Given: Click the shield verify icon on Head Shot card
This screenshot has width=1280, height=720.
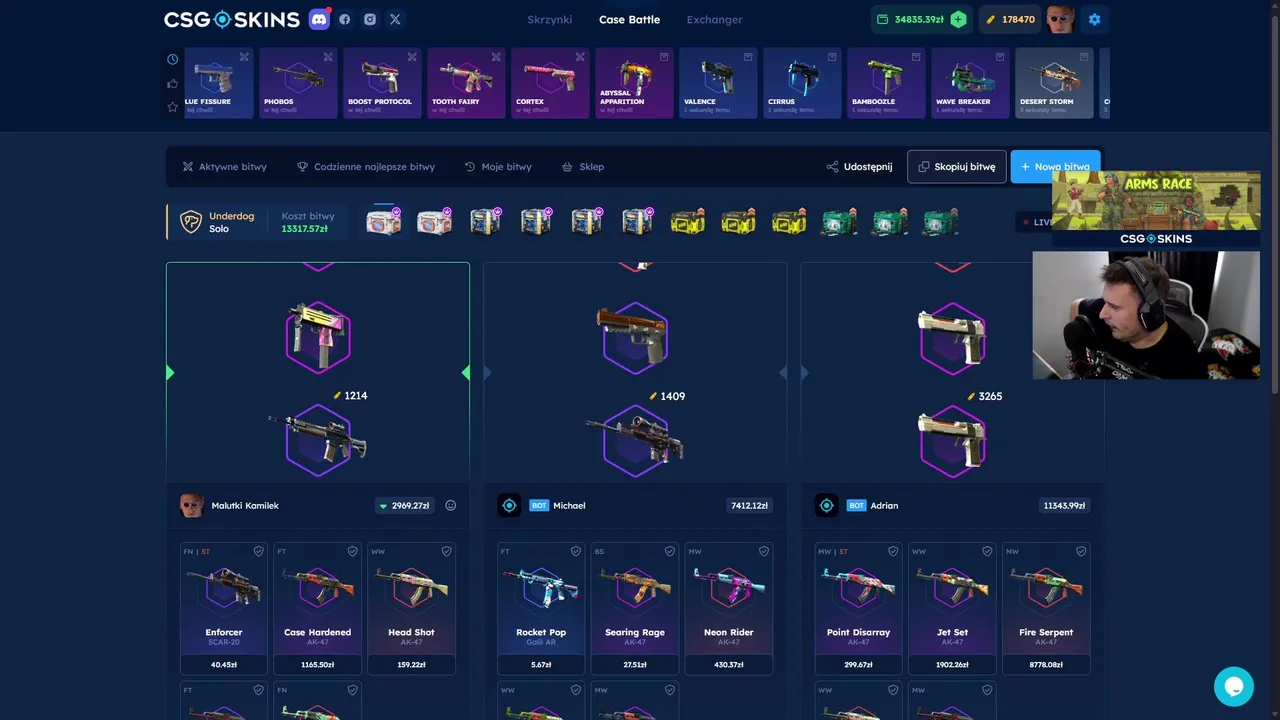Looking at the screenshot, I should (x=446, y=551).
